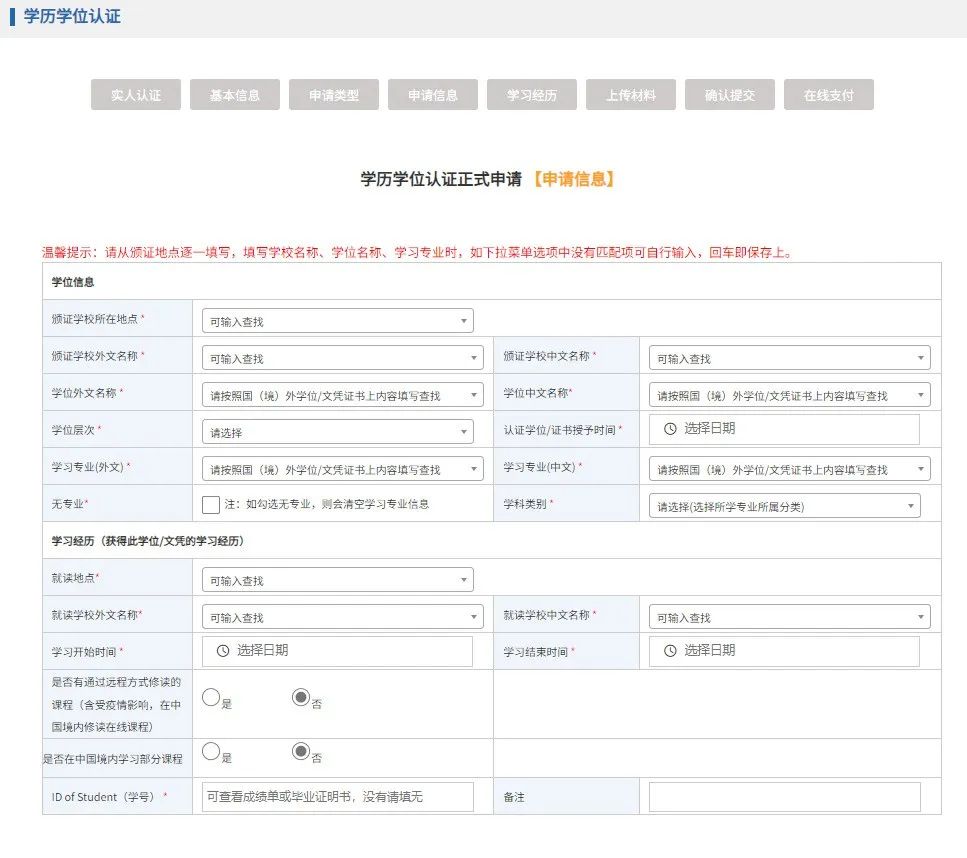
Task: Open the 学习经历 step tab
Action: click(x=532, y=95)
